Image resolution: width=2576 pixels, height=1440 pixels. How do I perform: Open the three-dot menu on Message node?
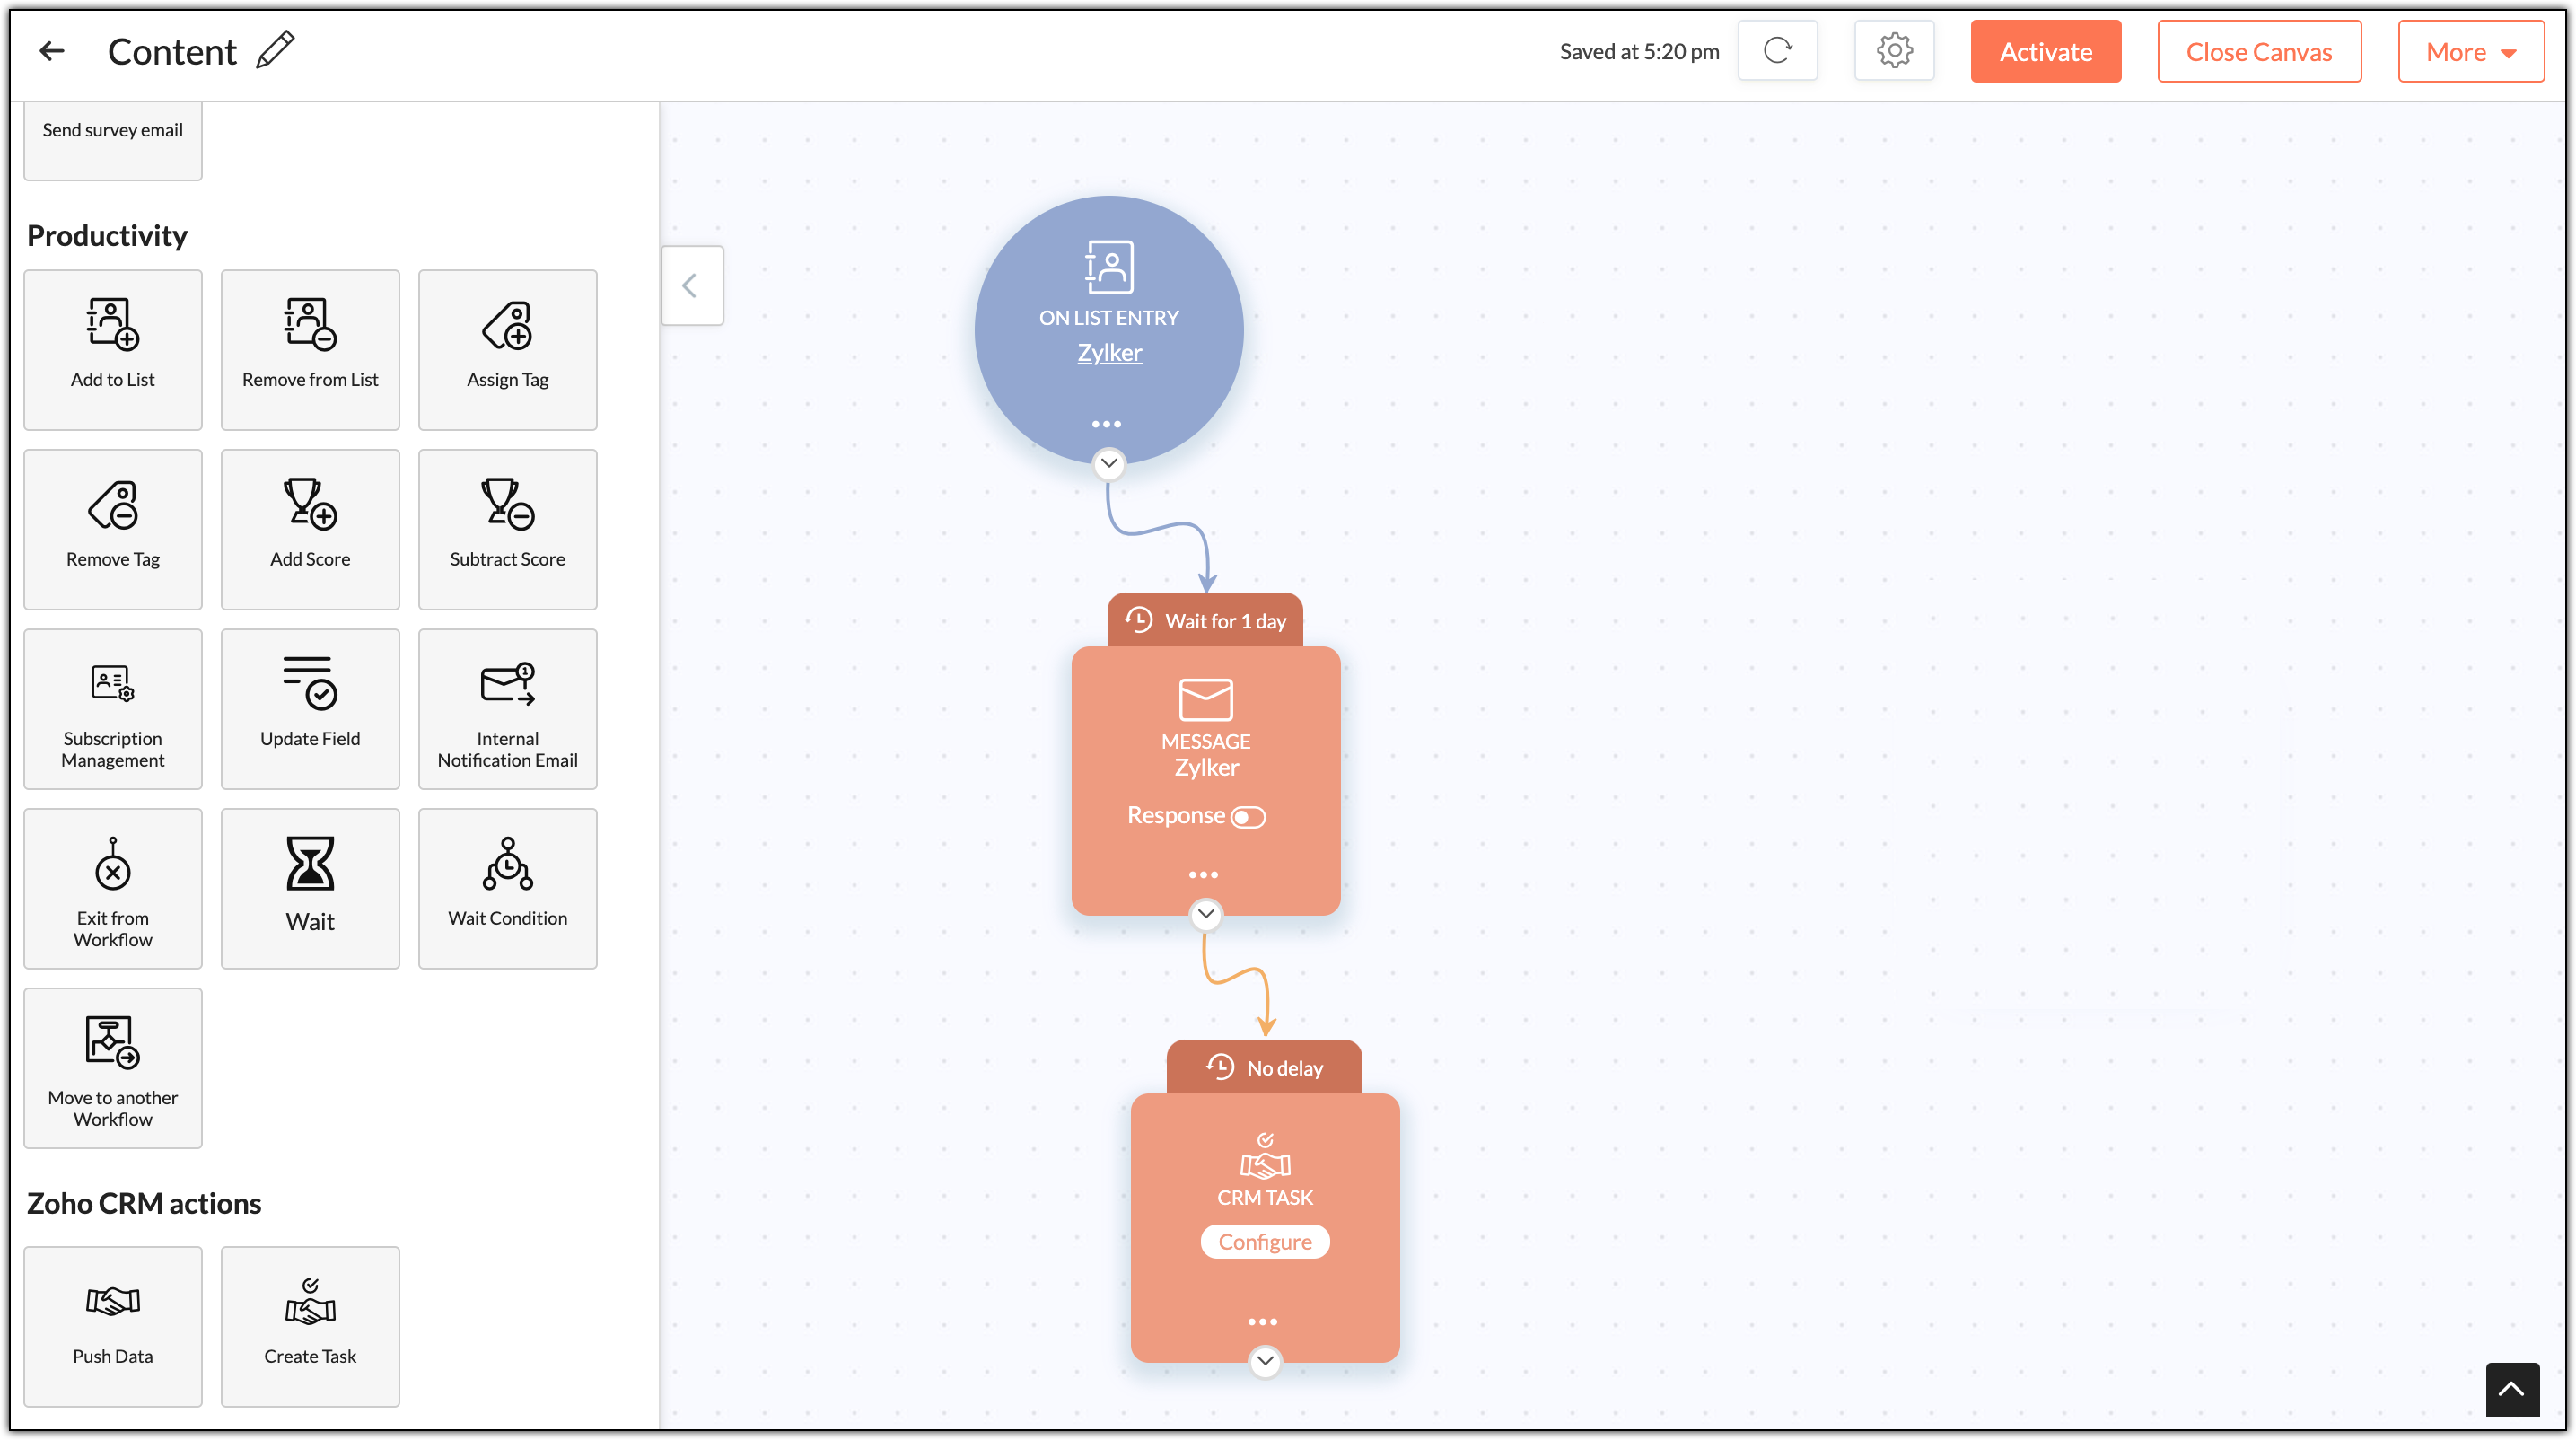pos(1203,875)
